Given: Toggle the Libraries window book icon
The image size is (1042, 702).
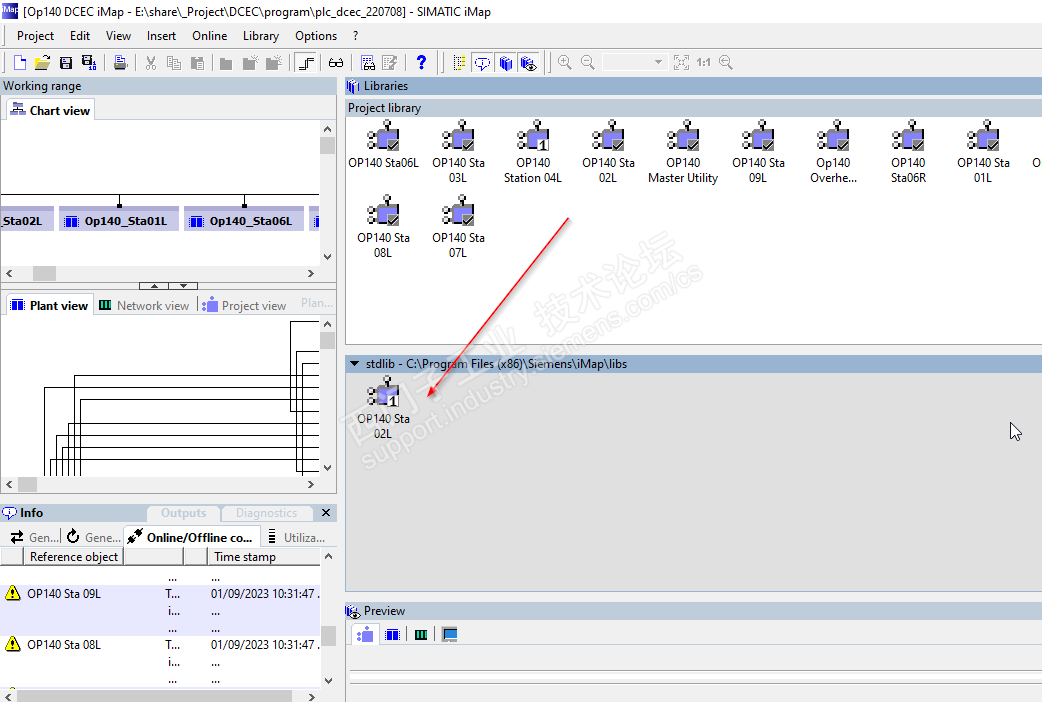Looking at the screenshot, I should click(x=506, y=62).
